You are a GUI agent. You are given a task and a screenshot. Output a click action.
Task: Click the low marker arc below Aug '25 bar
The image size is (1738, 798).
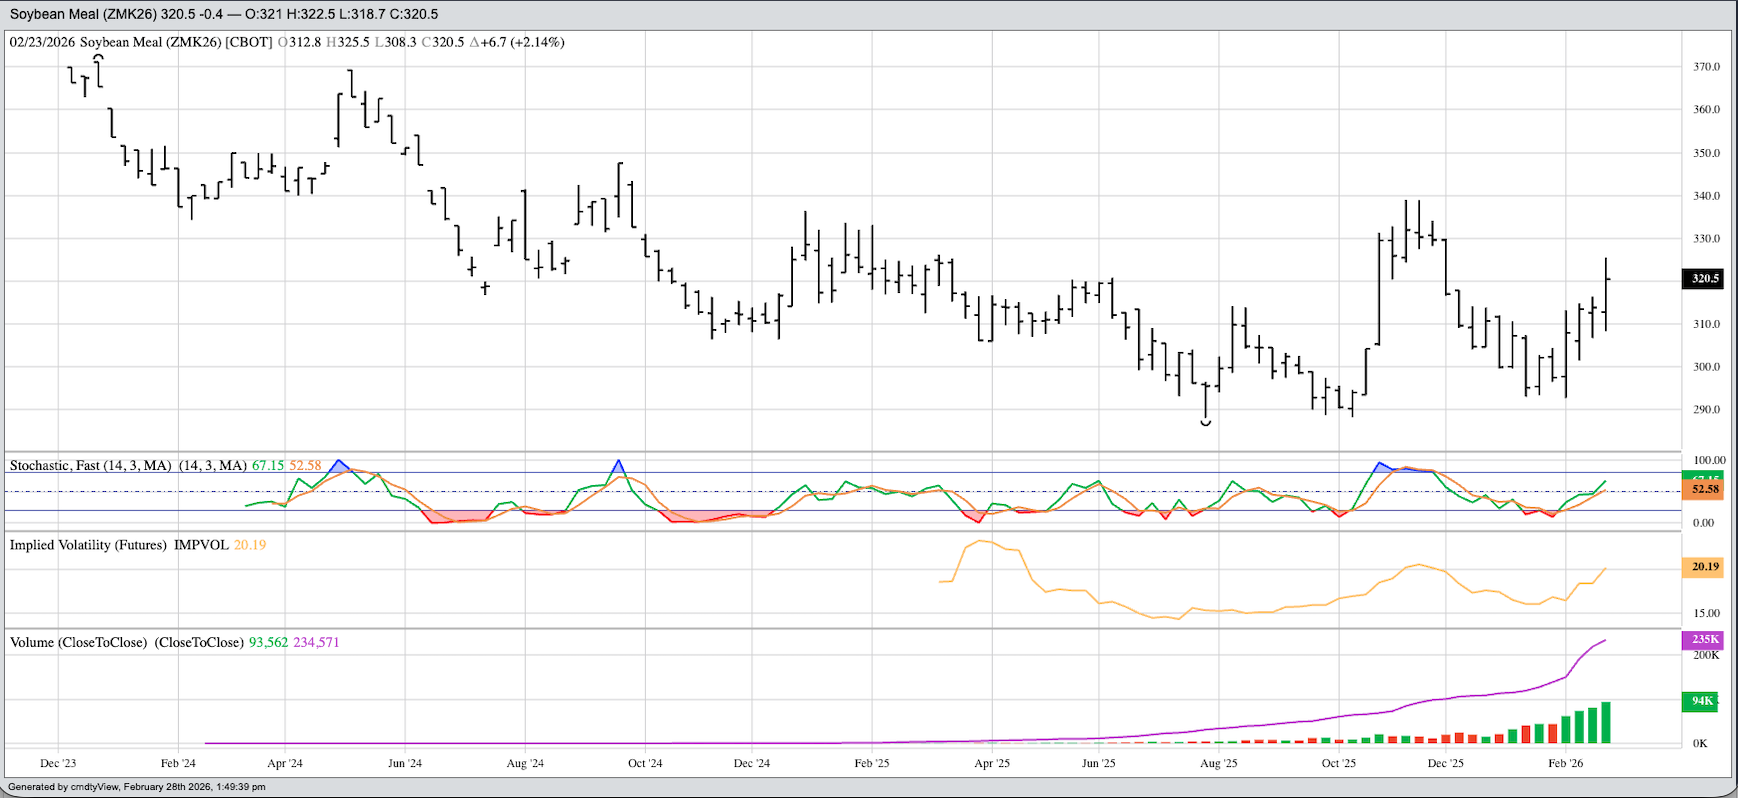pos(1206,424)
